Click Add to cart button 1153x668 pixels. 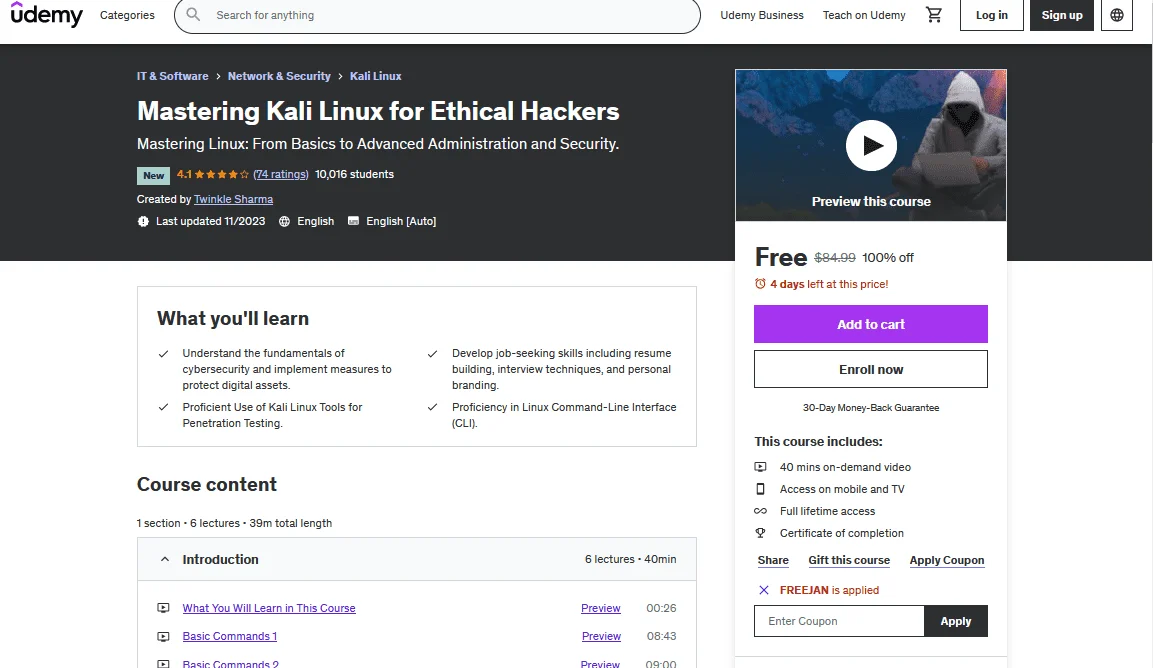tap(871, 324)
